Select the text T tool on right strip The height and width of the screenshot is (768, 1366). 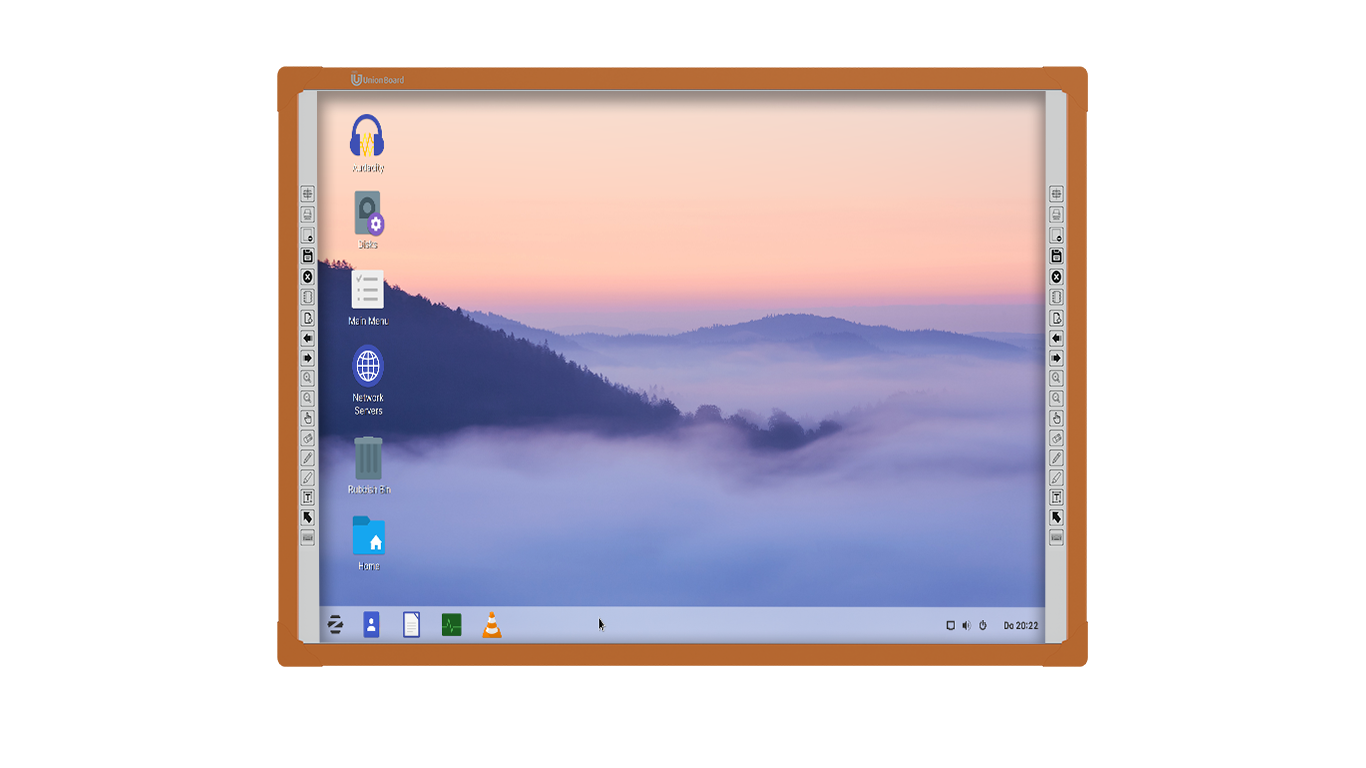[1056, 497]
